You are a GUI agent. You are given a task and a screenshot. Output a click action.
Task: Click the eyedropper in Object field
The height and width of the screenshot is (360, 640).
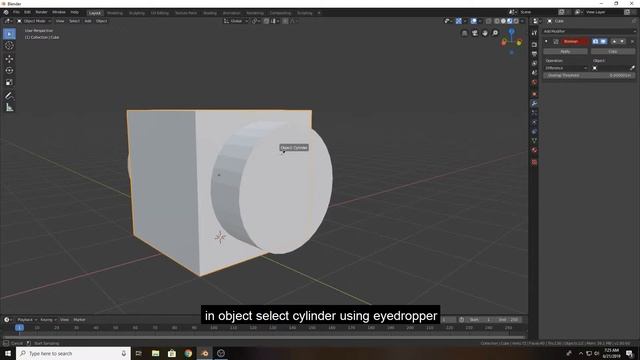click(x=632, y=68)
